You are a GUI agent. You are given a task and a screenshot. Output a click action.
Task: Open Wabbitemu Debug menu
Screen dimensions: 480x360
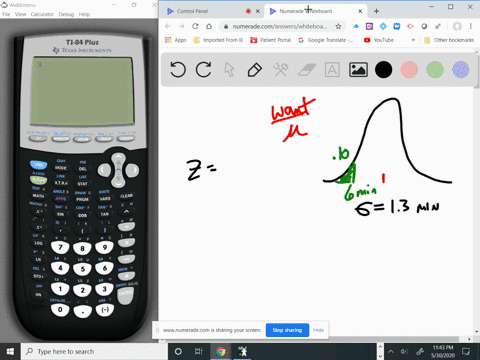[66, 14]
